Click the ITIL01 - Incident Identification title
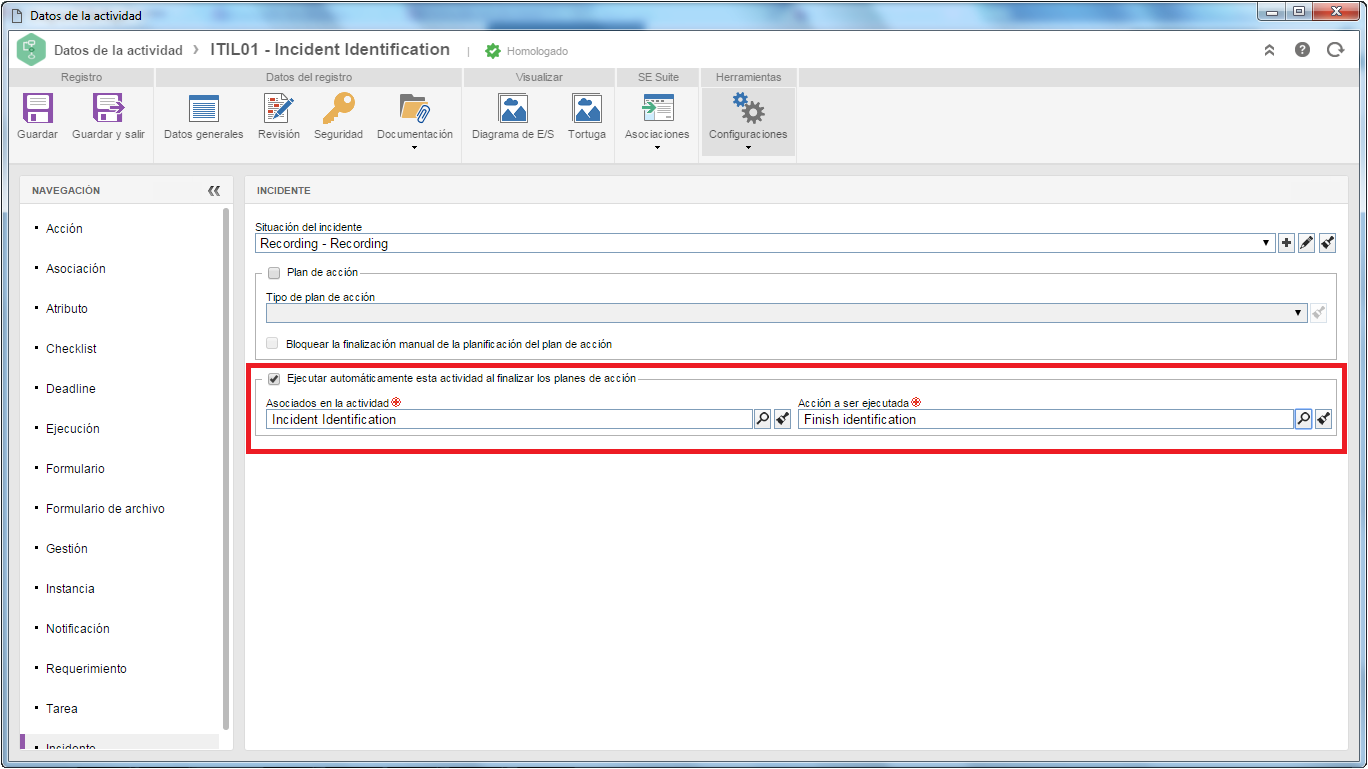Image resolution: width=1368 pixels, height=769 pixels. [330, 50]
